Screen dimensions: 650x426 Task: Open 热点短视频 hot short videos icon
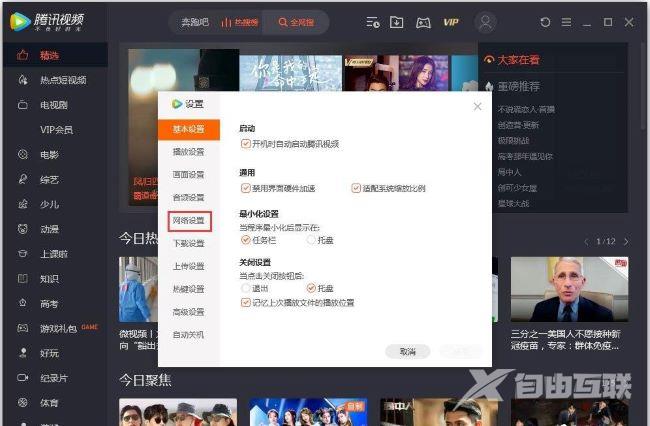point(23,80)
